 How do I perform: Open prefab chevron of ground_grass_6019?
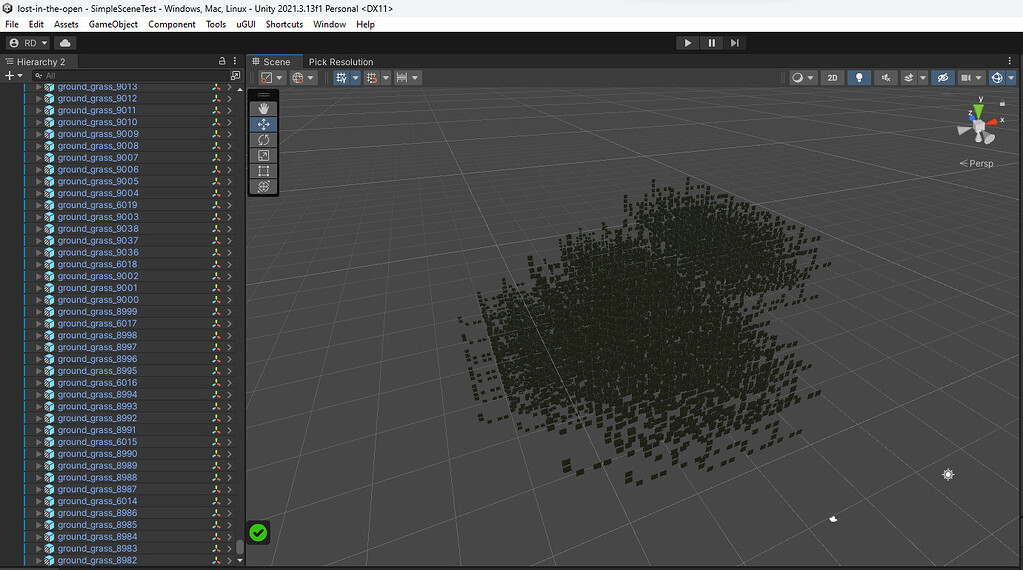tap(229, 205)
